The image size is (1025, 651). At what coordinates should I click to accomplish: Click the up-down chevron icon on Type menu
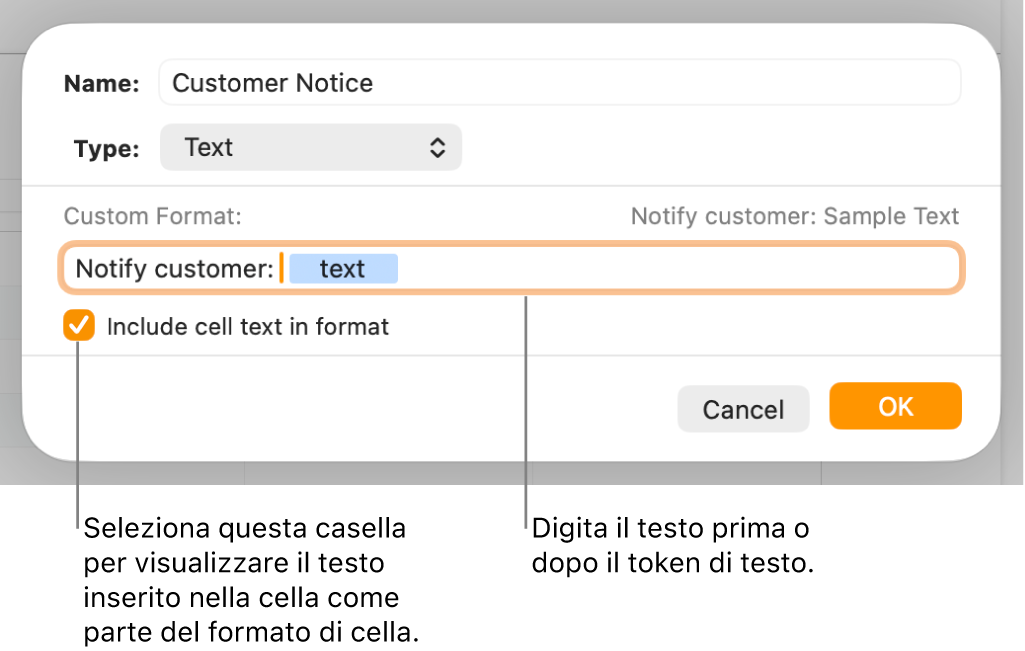(438, 147)
